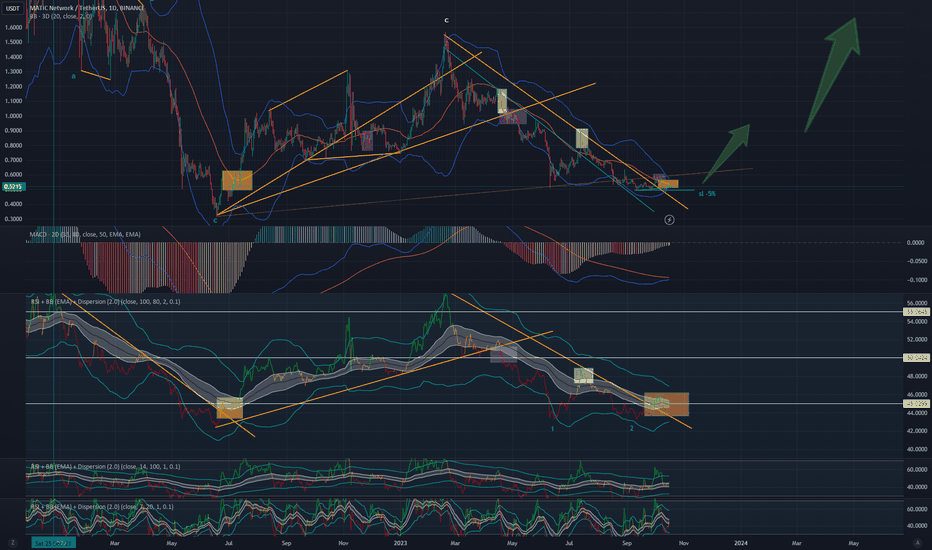Select the RSI + BB (close, 14, 100, 1, 0.1) legend
This screenshot has width=932, height=550.
click(105, 466)
